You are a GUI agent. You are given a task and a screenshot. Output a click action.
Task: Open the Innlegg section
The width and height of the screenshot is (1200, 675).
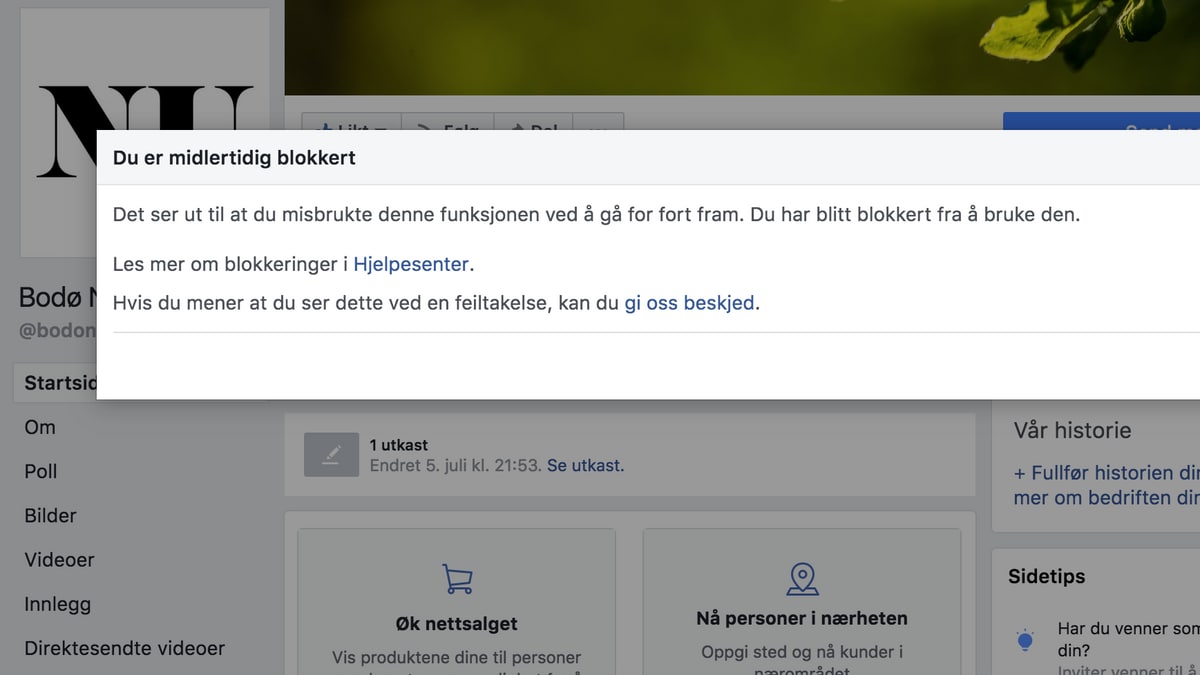[57, 604]
